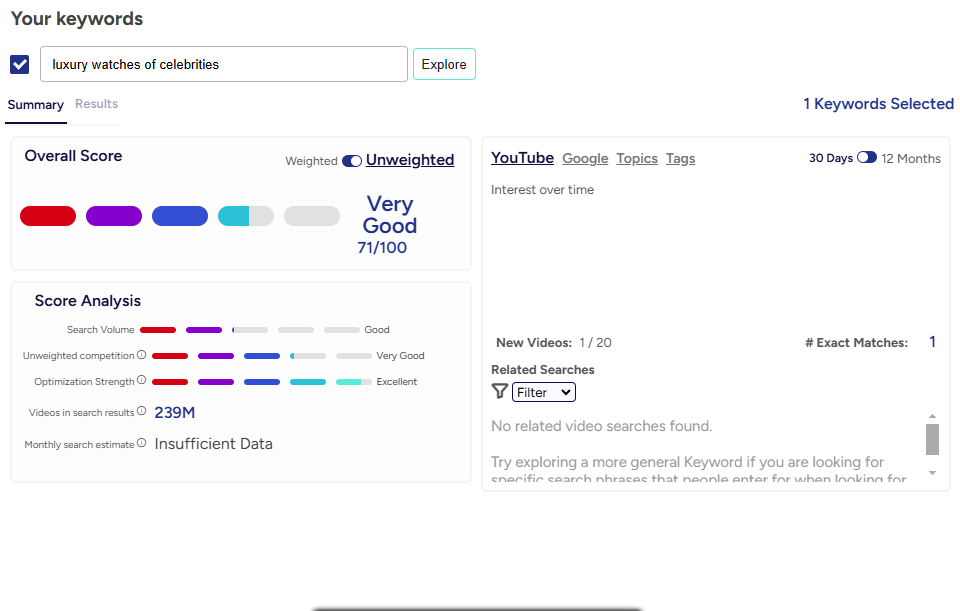
Task: Click the filter funnel icon
Action: 499,392
